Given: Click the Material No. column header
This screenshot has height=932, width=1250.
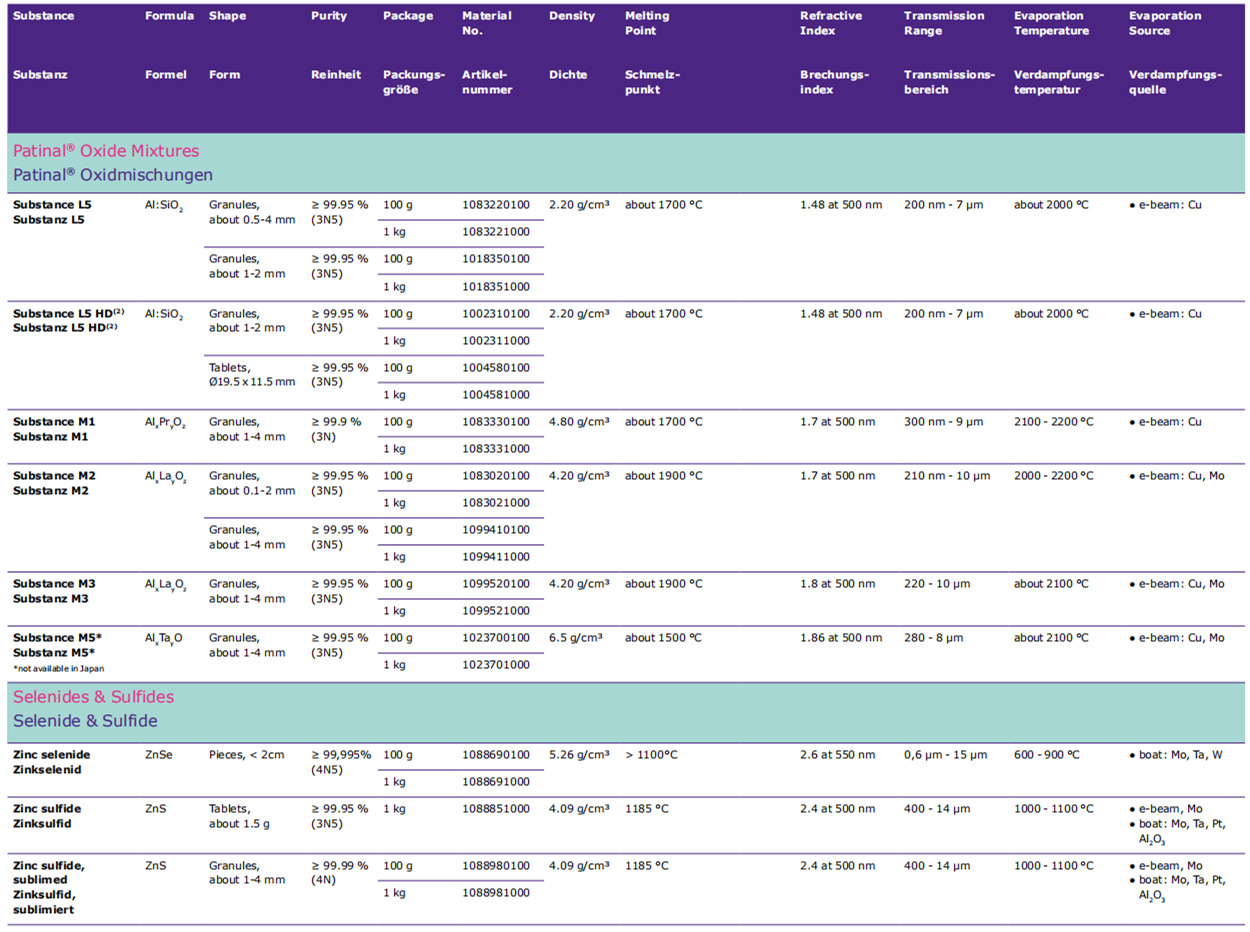Looking at the screenshot, I should tap(487, 23).
